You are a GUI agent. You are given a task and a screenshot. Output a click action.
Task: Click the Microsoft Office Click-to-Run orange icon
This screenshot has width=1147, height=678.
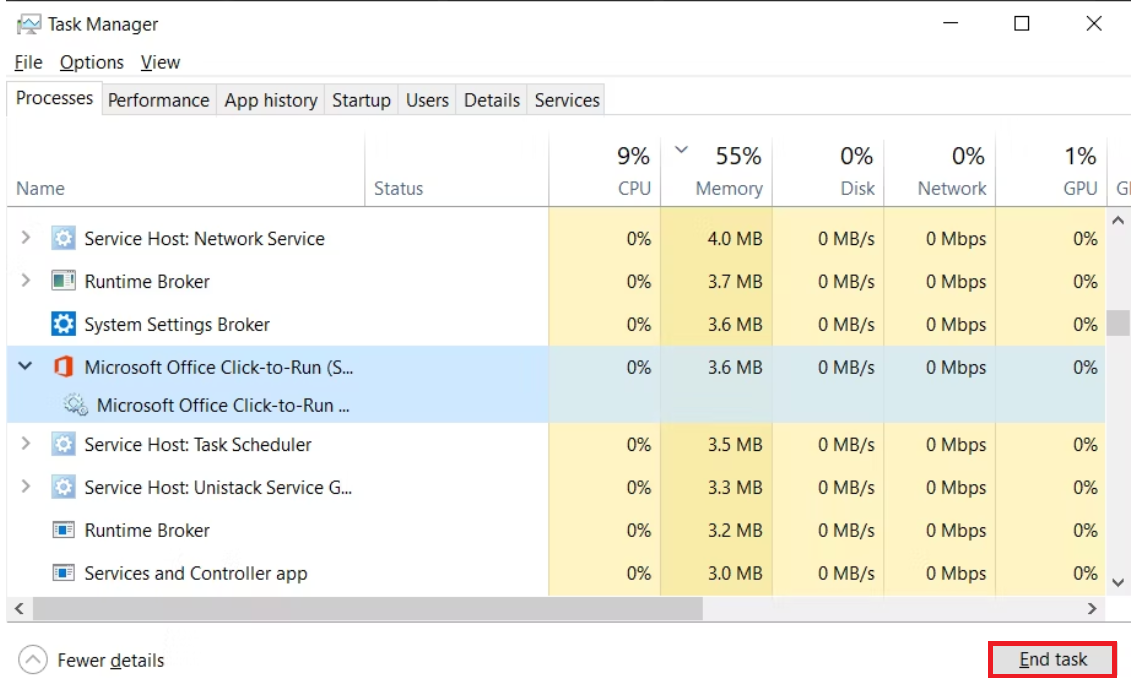(64, 366)
